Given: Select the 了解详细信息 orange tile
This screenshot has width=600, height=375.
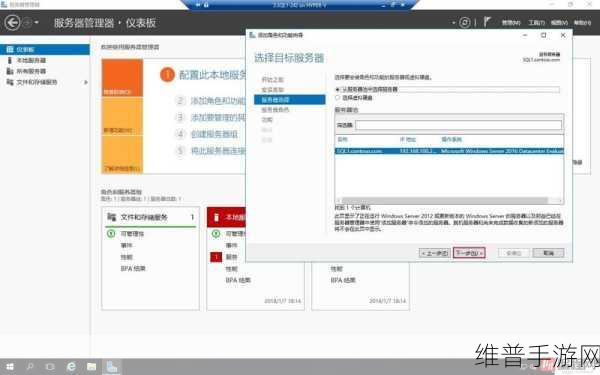Looking at the screenshot, I should [x=122, y=154].
